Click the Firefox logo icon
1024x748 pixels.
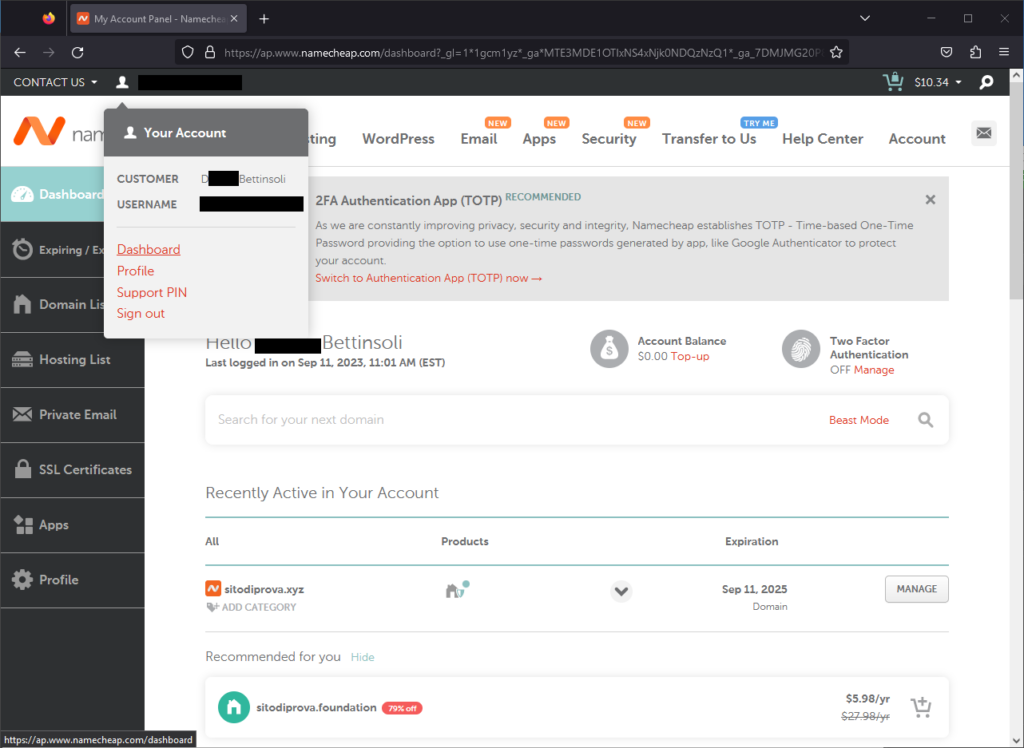(x=48, y=18)
